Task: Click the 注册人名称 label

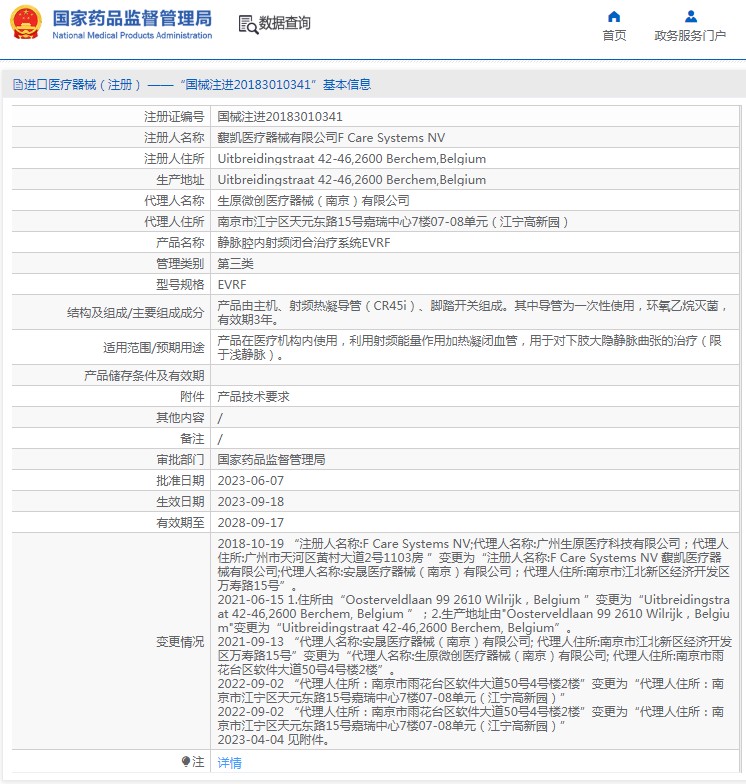Action: click(174, 138)
